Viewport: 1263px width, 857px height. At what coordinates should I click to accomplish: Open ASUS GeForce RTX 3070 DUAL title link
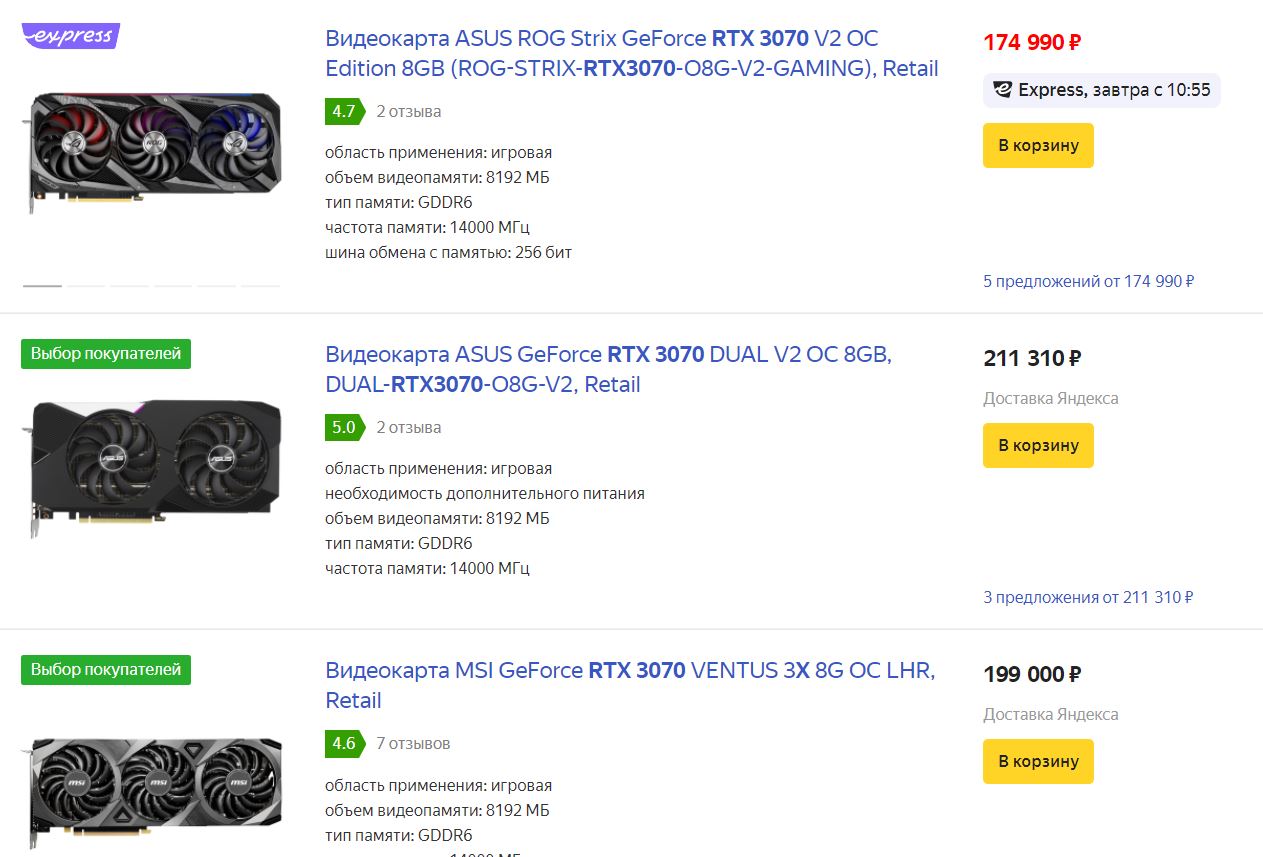point(608,369)
